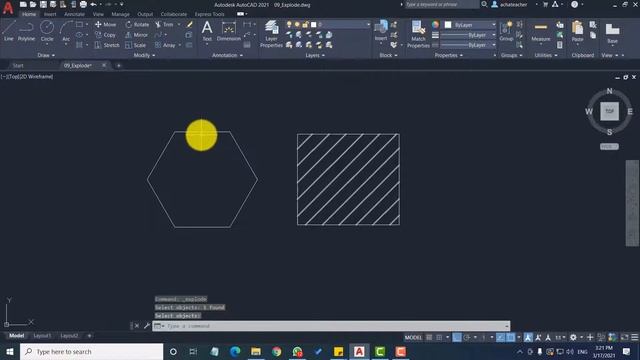Viewport: 640px width, 360px height.
Task: Toggle Clean Screen icon in status bar
Action: [624, 338]
